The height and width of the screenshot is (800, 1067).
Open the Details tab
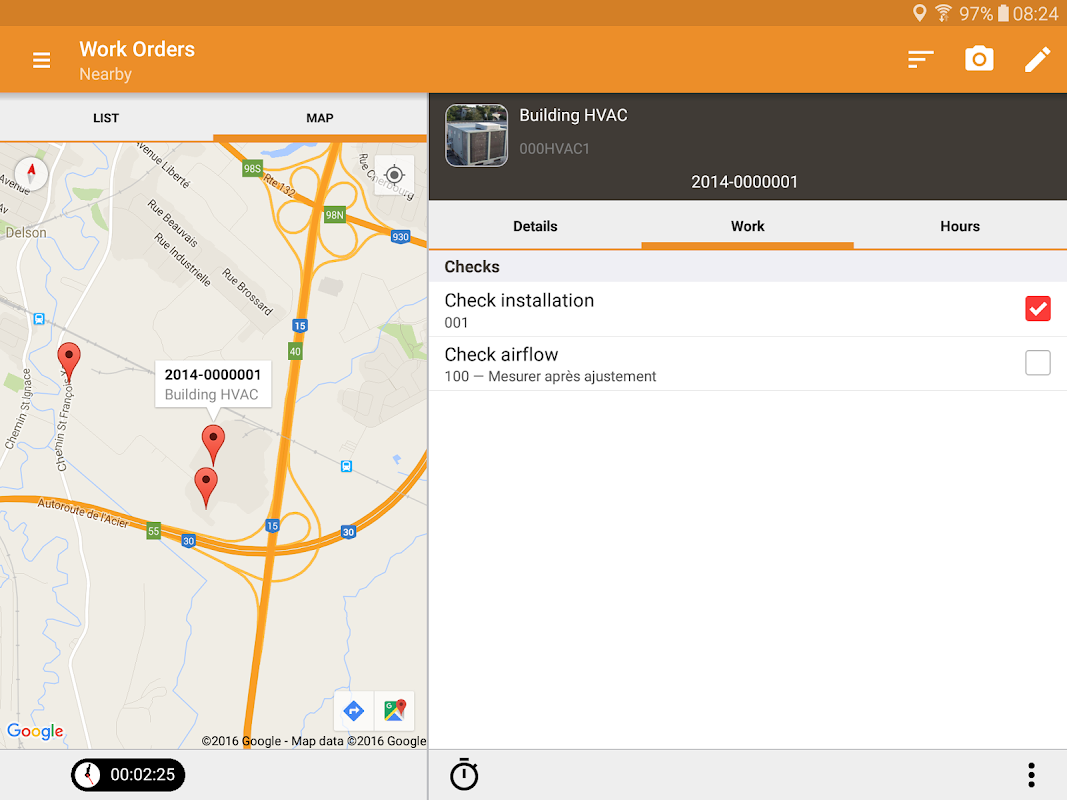535,226
